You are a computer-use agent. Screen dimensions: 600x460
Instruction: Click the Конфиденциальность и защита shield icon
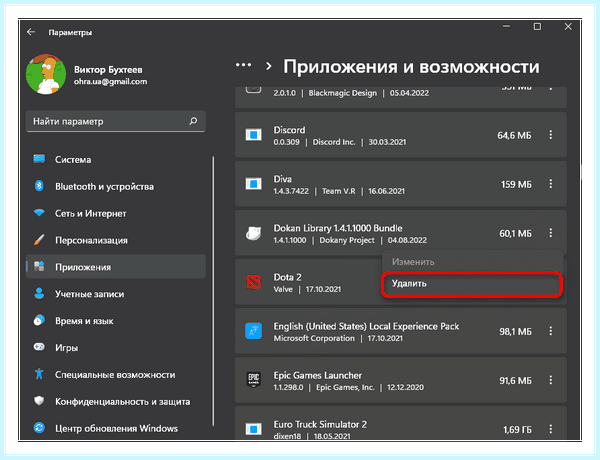click(39, 401)
